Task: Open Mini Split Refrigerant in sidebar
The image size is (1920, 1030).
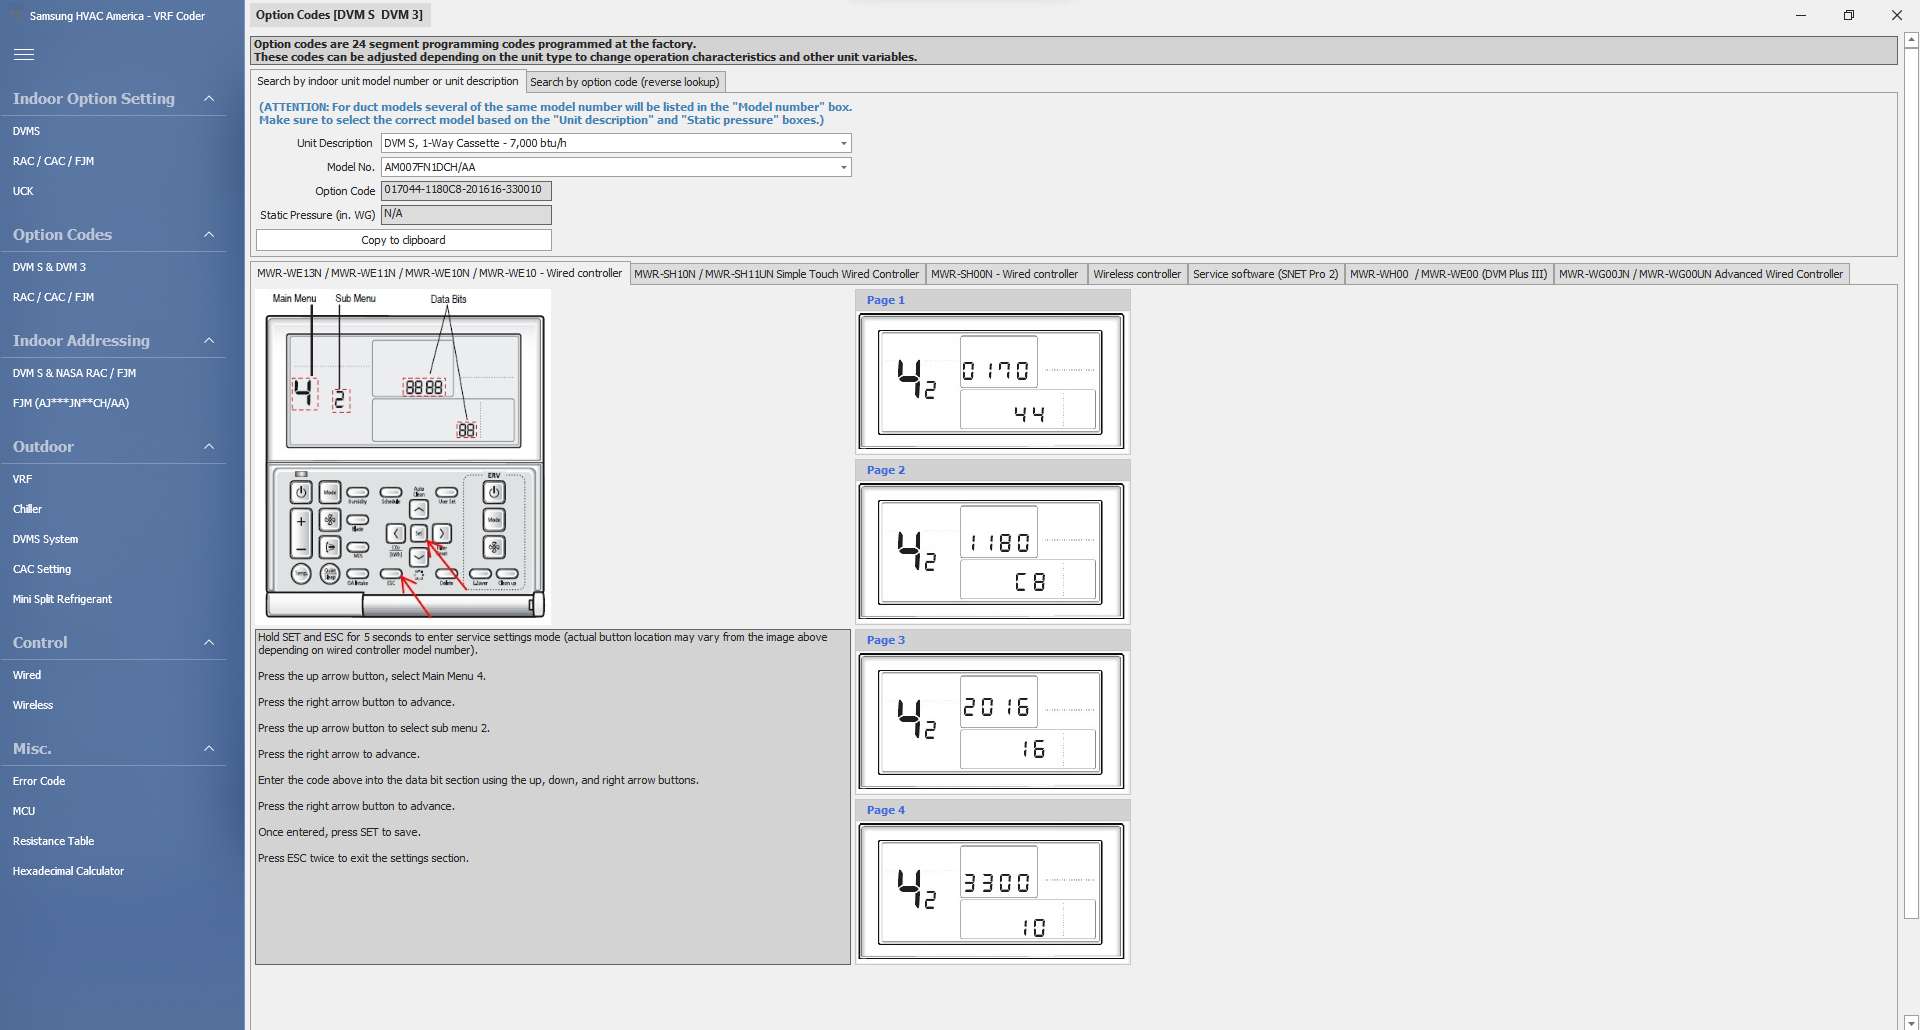Action: pos(62,599)
